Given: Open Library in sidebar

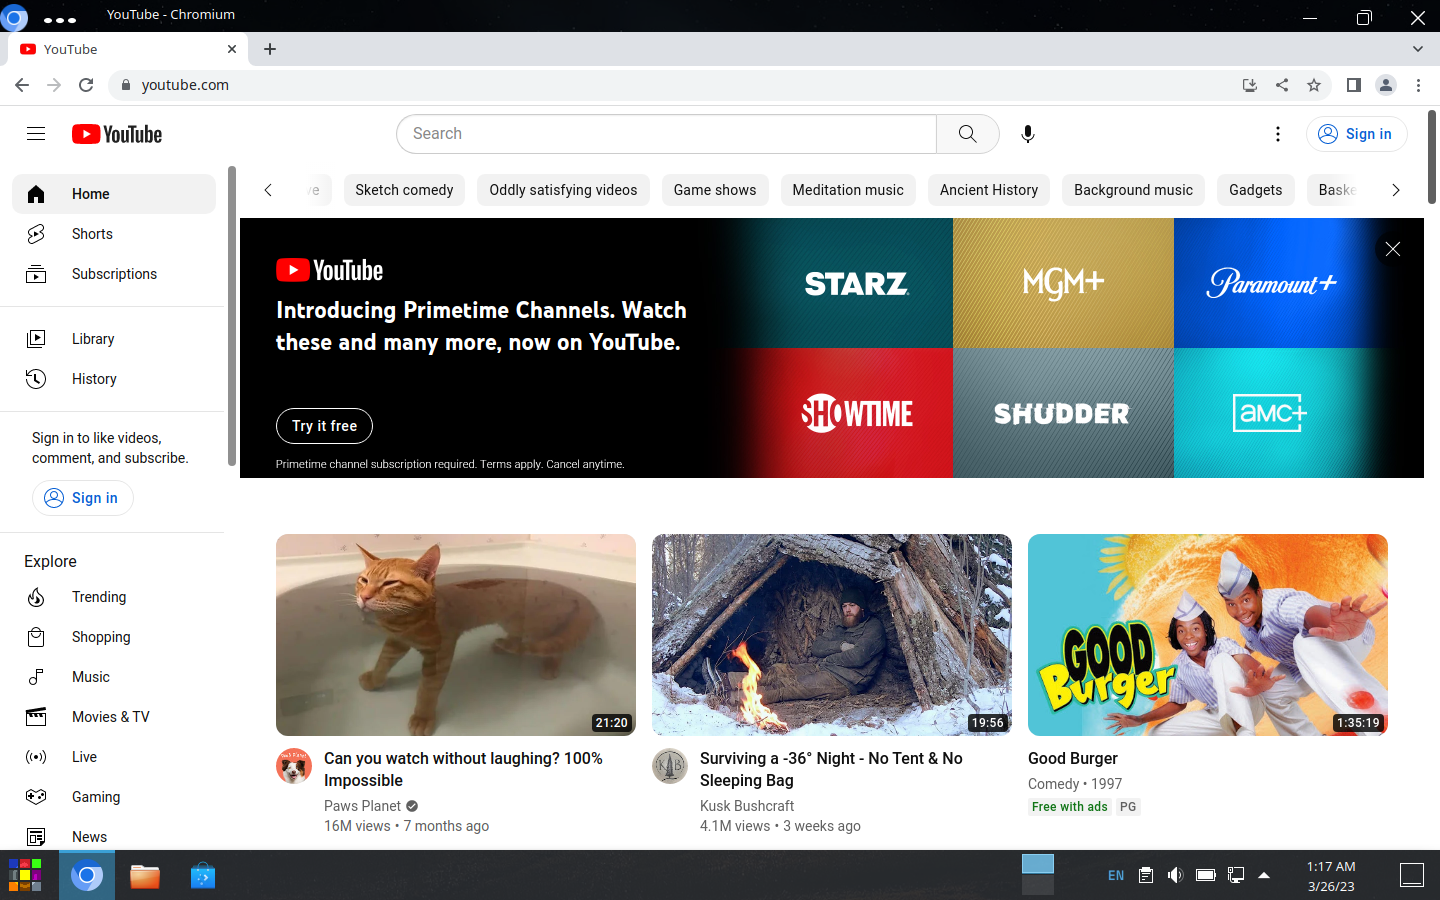Looking at the screenshot, I should click(x=114, y=339).
